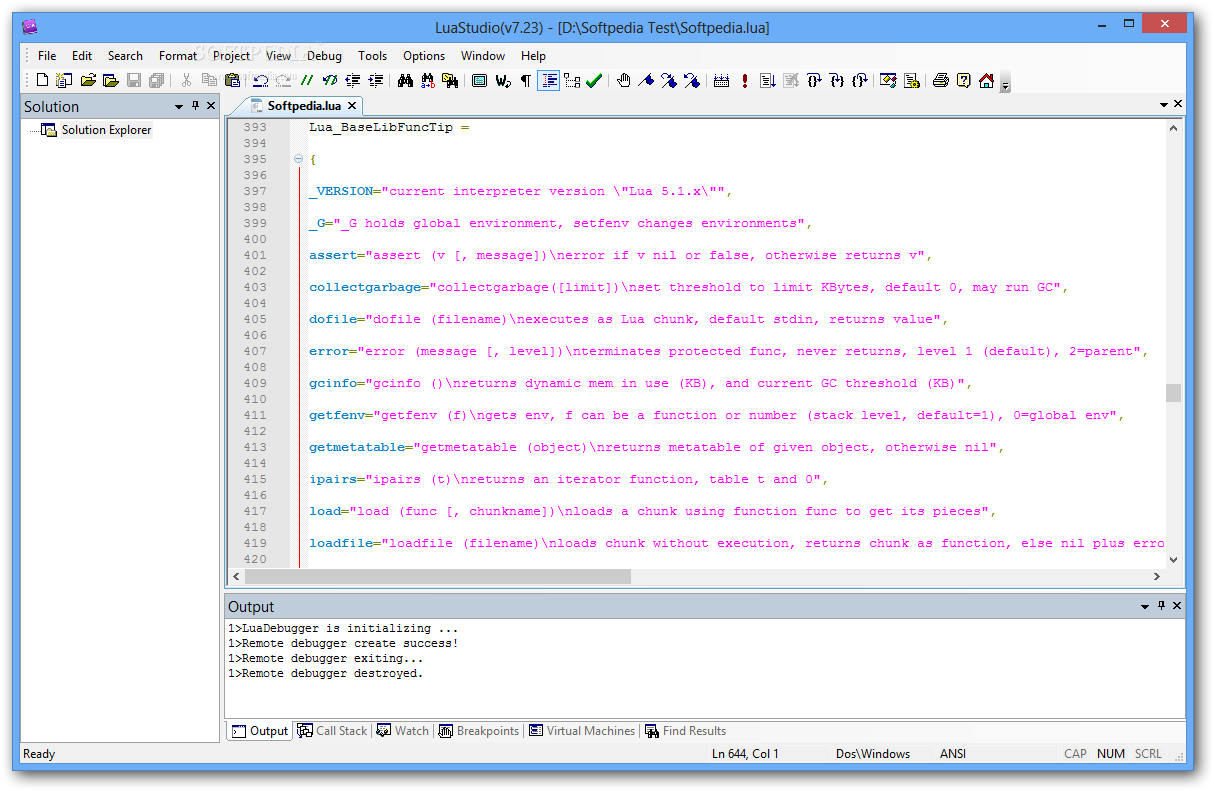Open the document tab list dropdown arrow
Viewport: 1214px width, 791px height.
(x=1164, y=105)
